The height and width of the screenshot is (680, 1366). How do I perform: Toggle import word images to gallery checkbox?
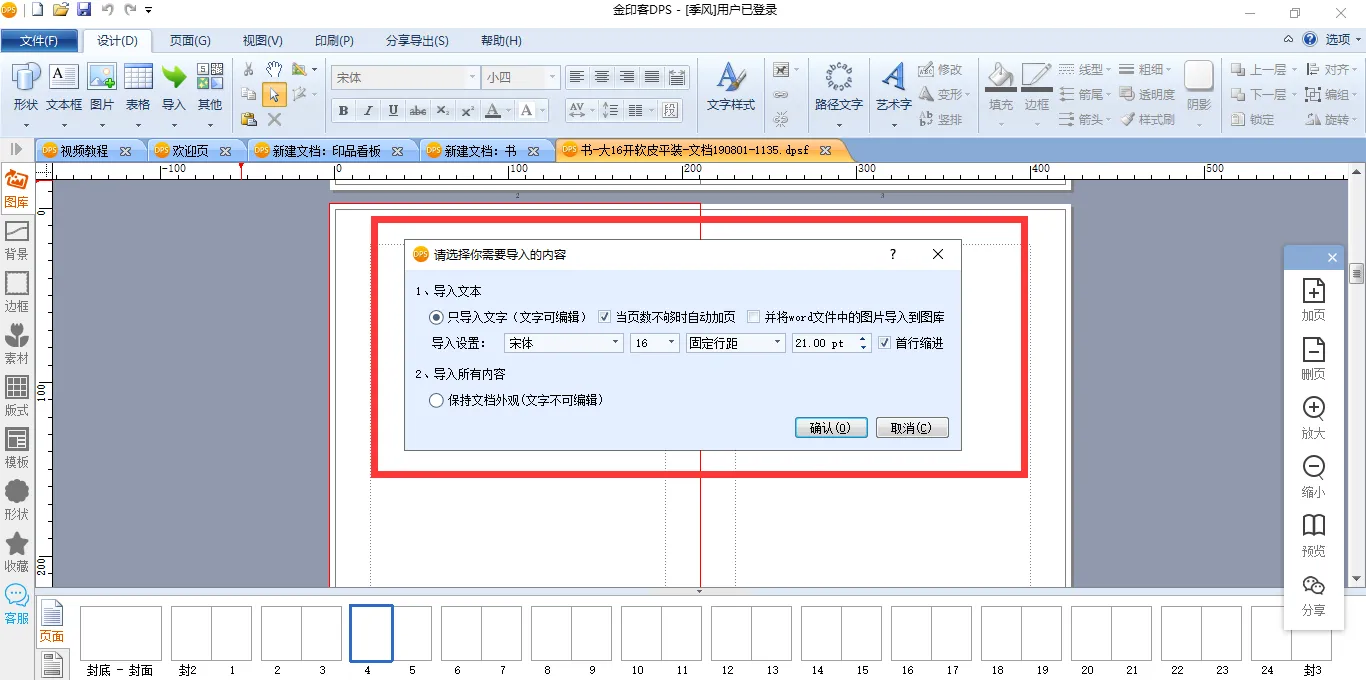(754, 317)
